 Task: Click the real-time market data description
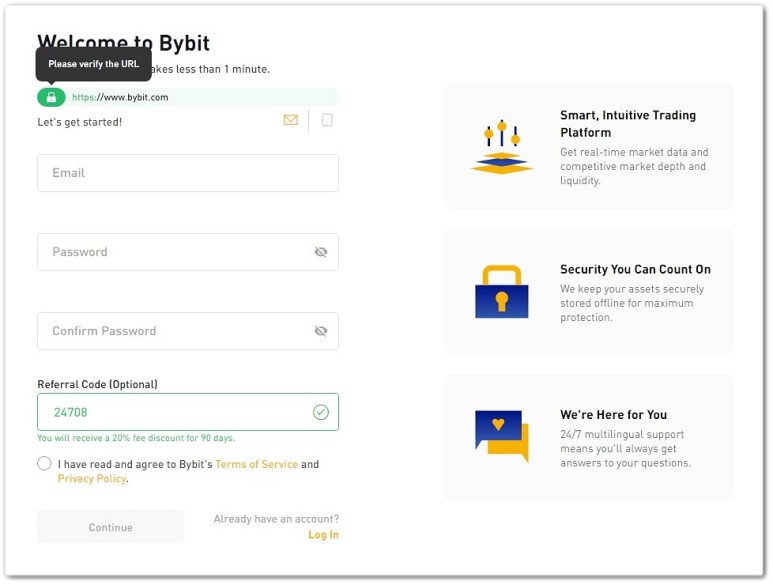[x=634, y=166]
